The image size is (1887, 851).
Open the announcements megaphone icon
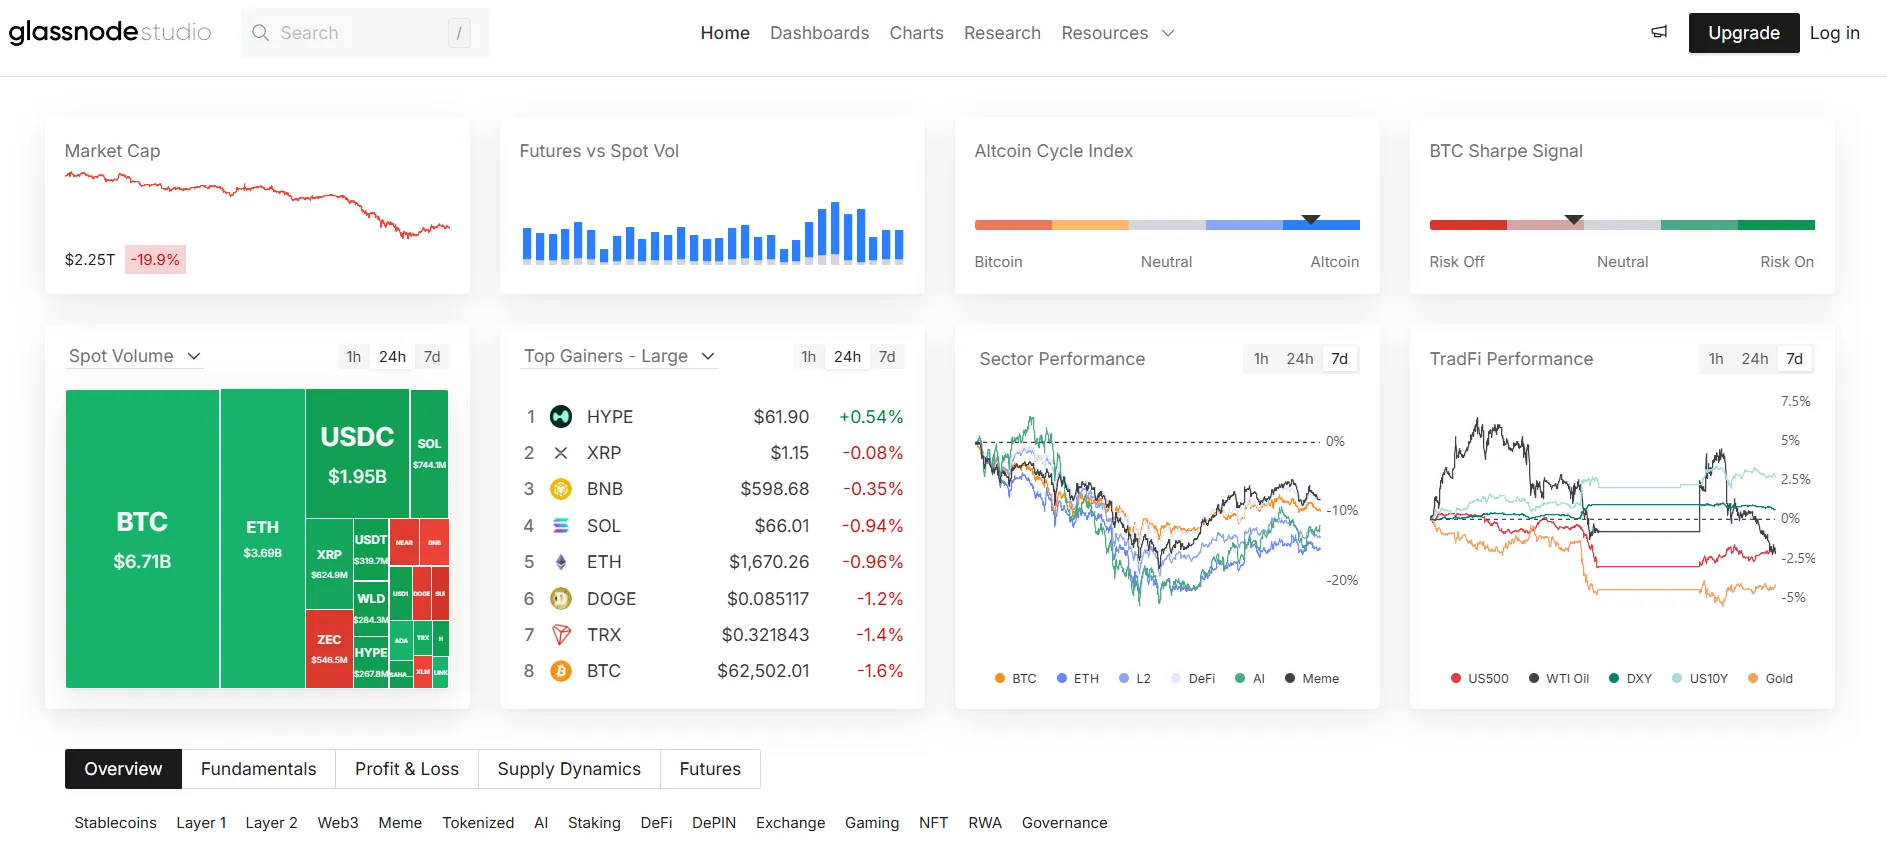[x=1659, y=32]
